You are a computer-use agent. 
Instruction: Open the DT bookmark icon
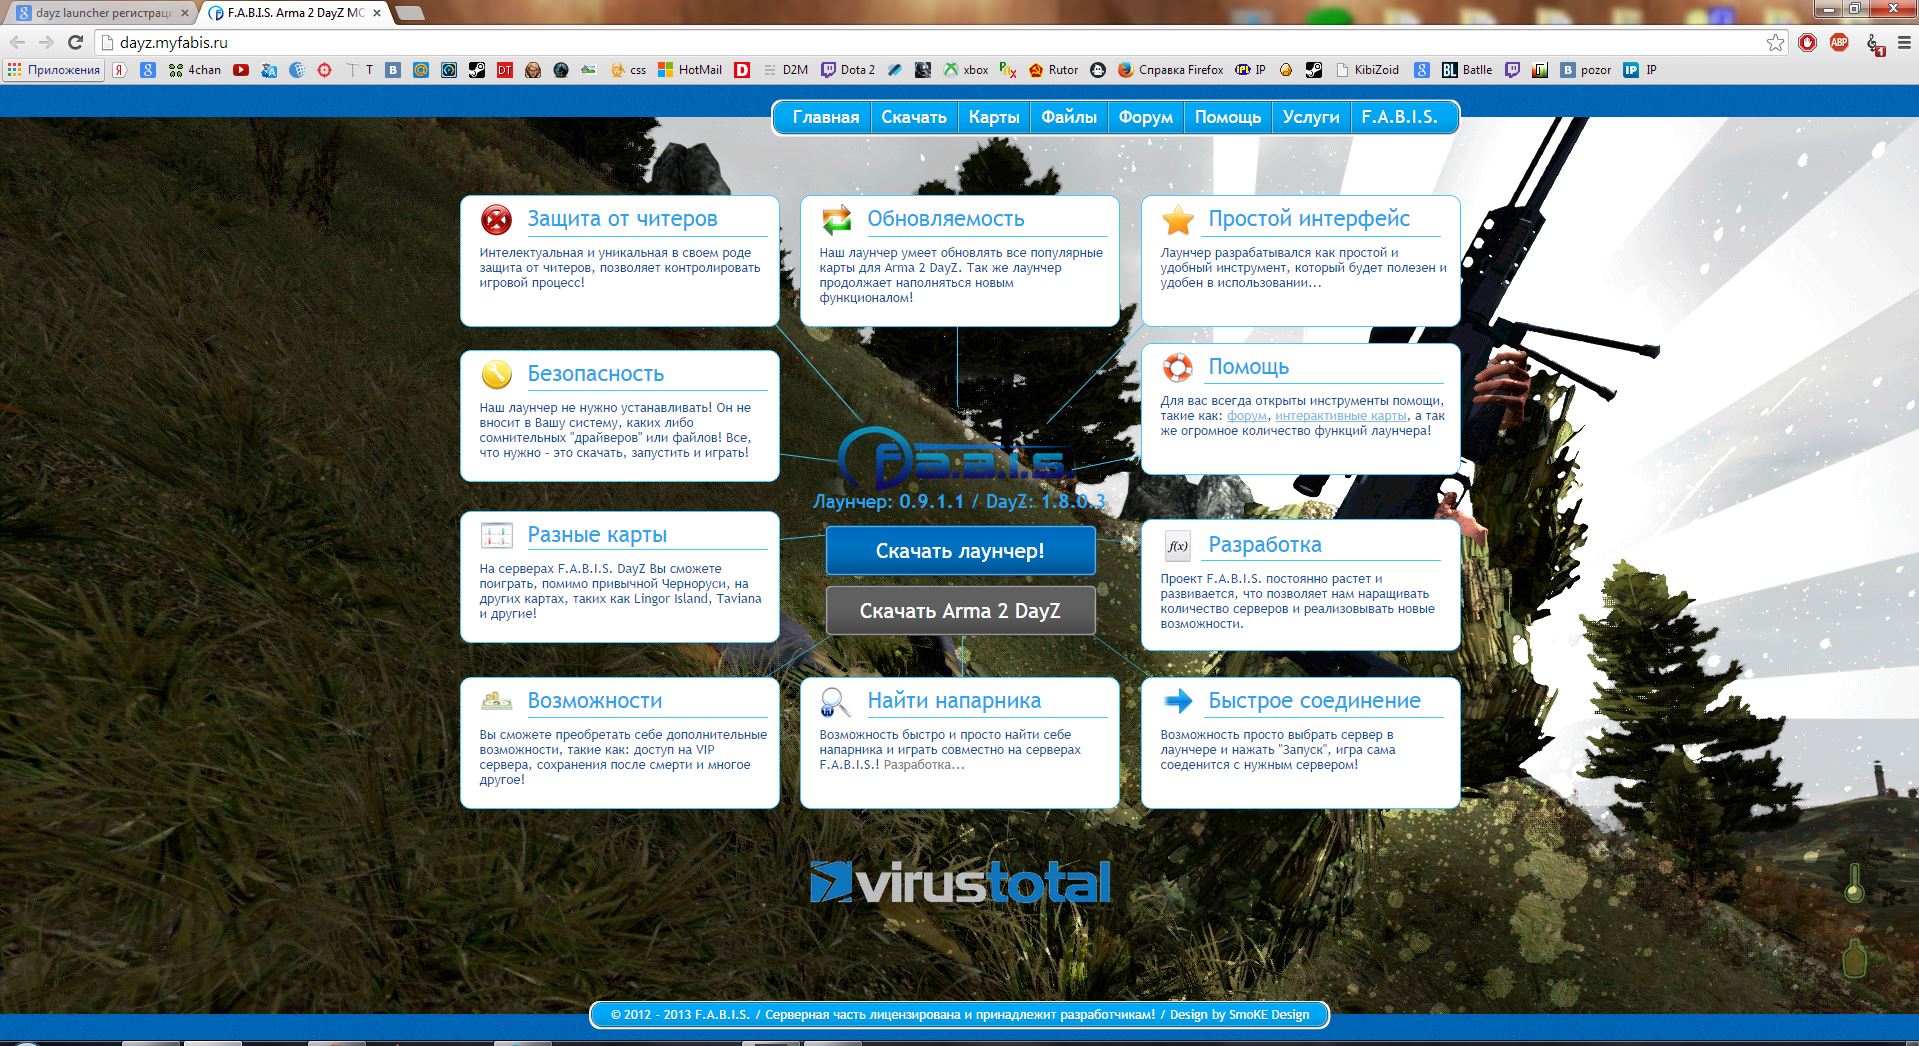pyautogui.click(x=505, y=70)
